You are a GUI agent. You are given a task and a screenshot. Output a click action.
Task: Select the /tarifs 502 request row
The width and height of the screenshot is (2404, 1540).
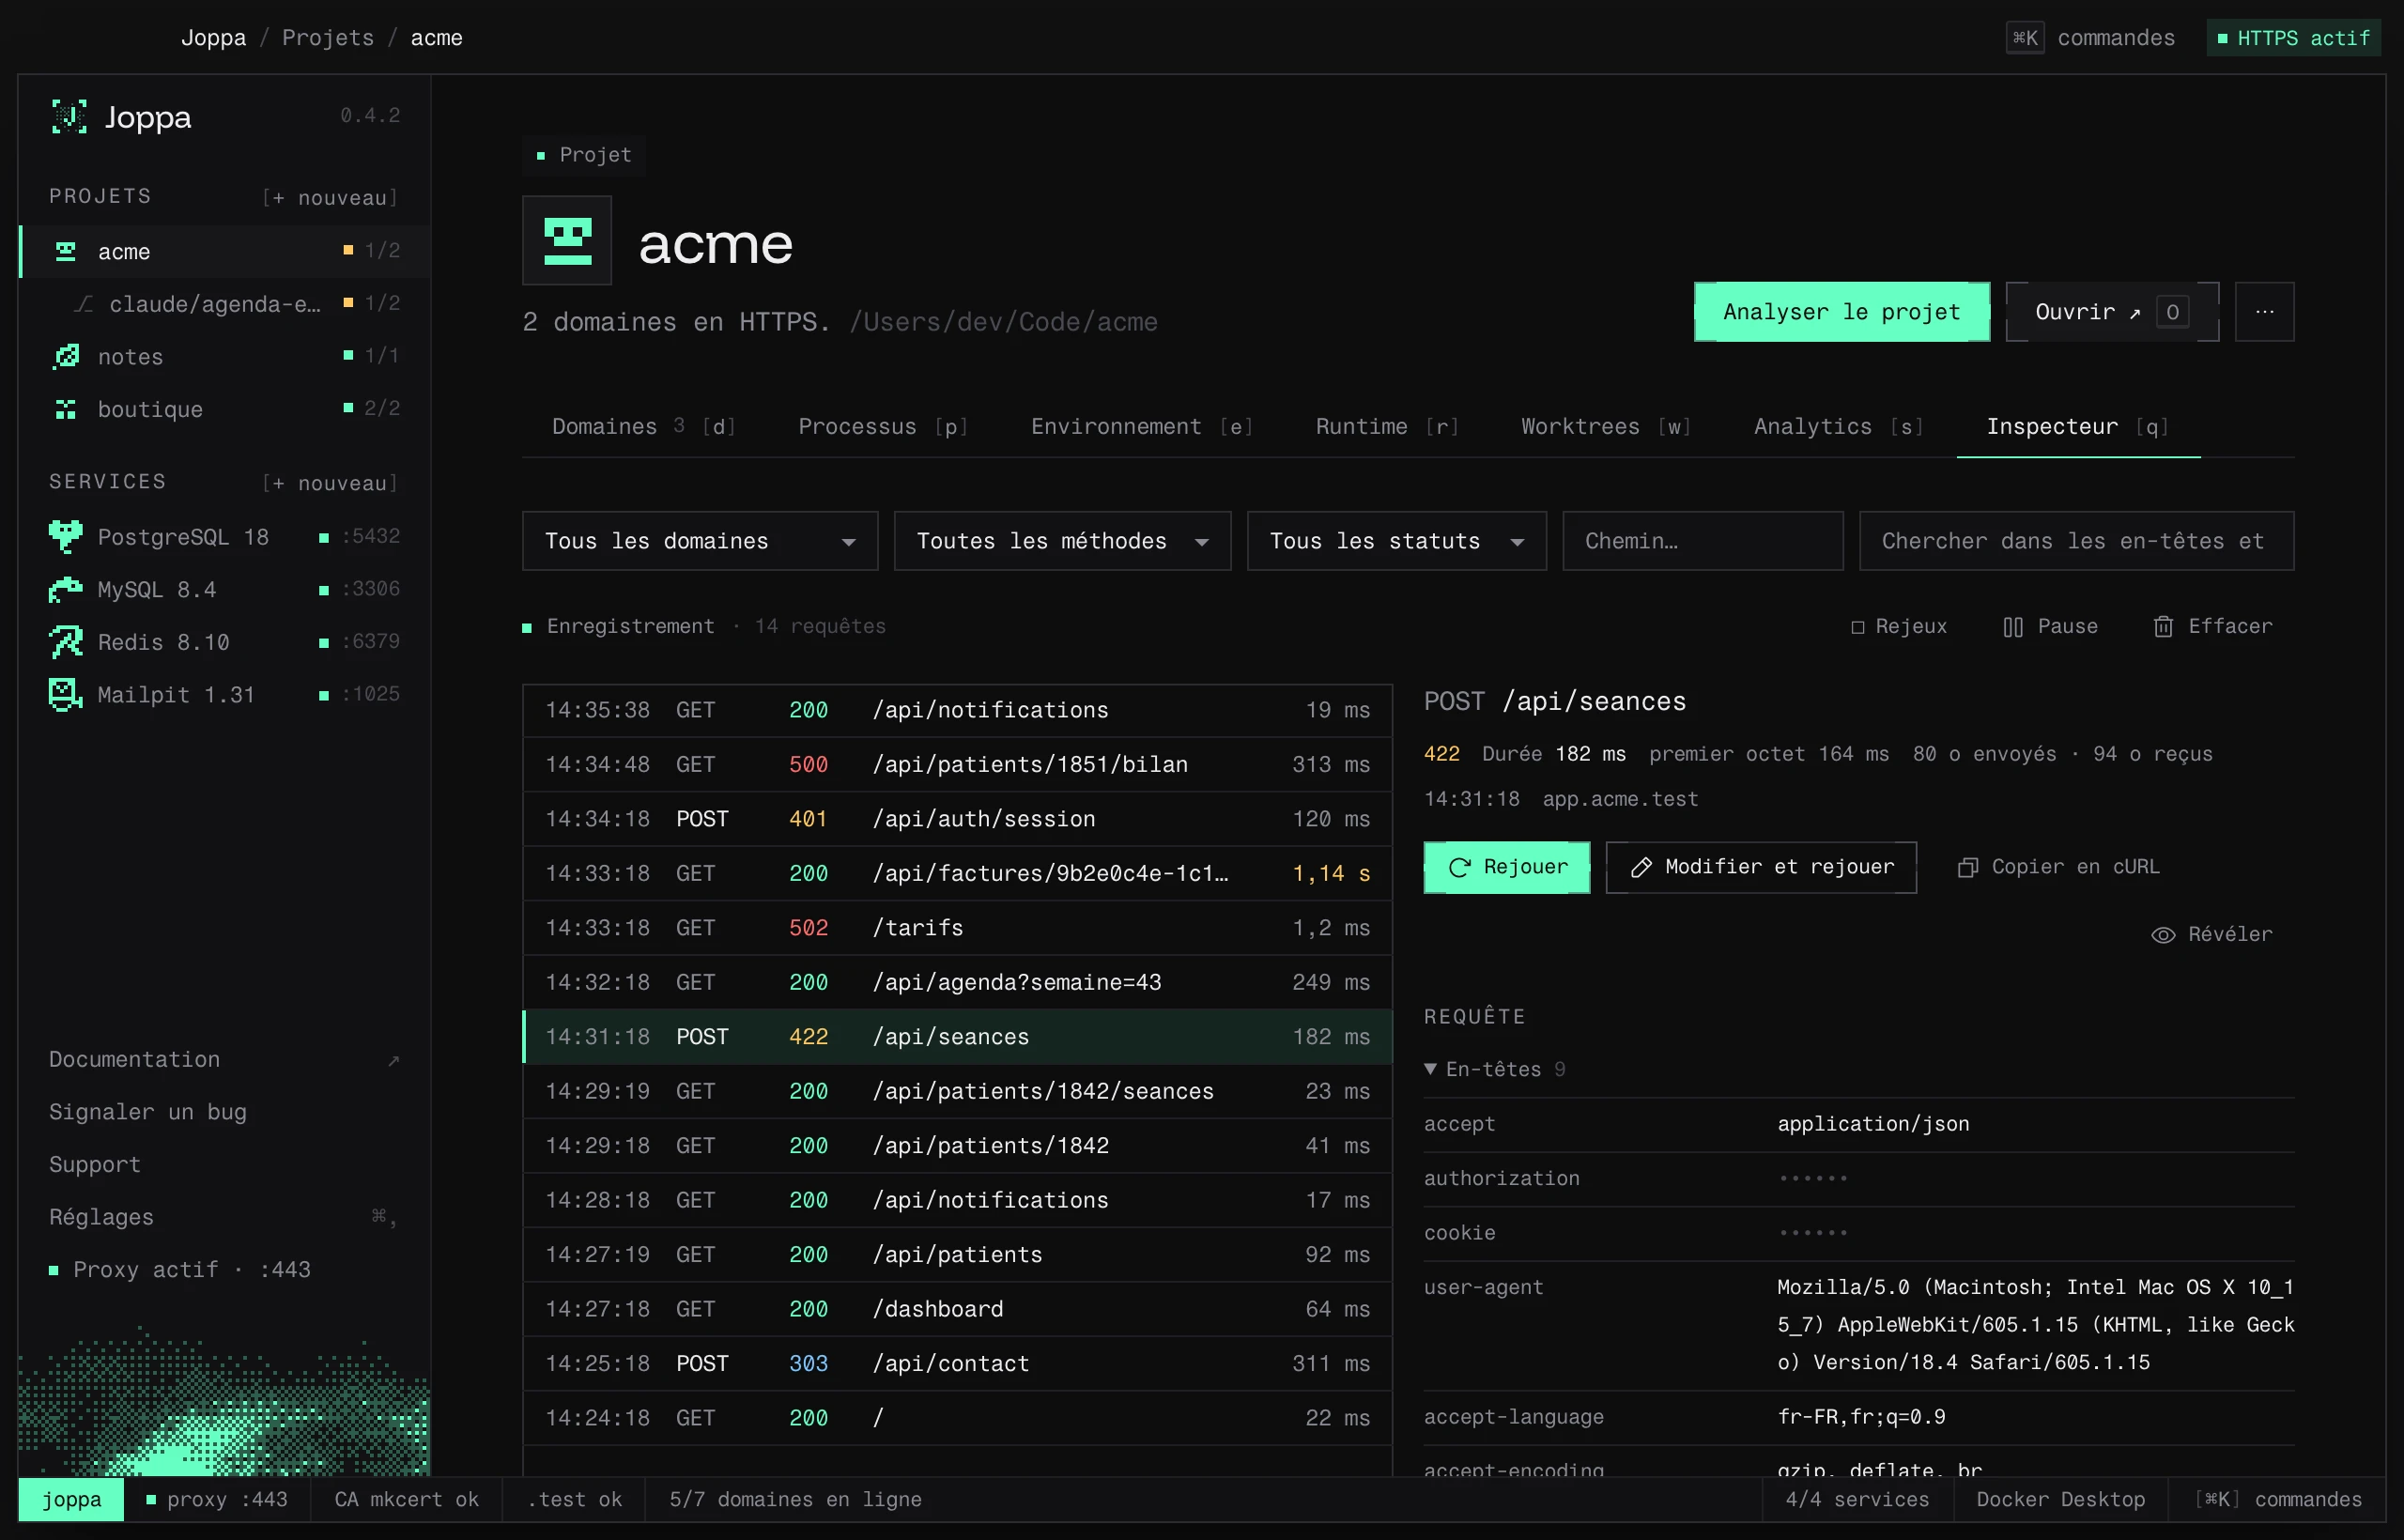957,928
